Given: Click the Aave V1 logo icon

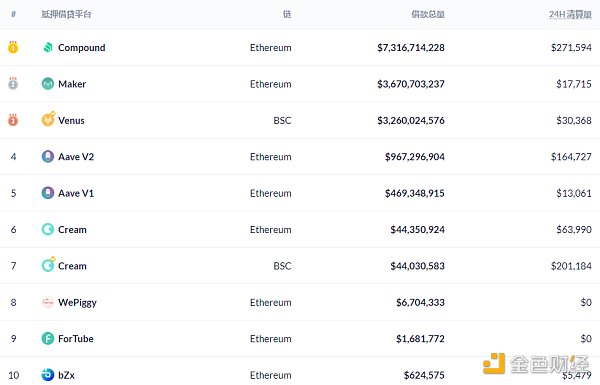Looking at the screenshot, I should tap(48, 193).
